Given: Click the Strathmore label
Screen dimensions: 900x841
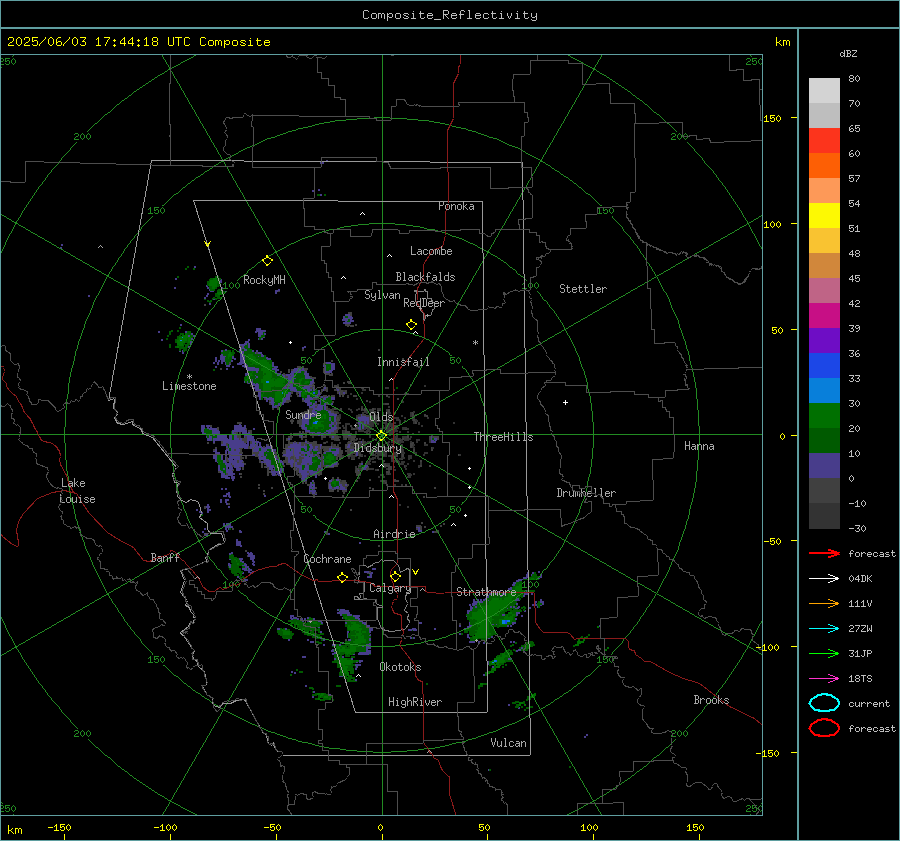Looking at the screenshot, I should (486, 592).
